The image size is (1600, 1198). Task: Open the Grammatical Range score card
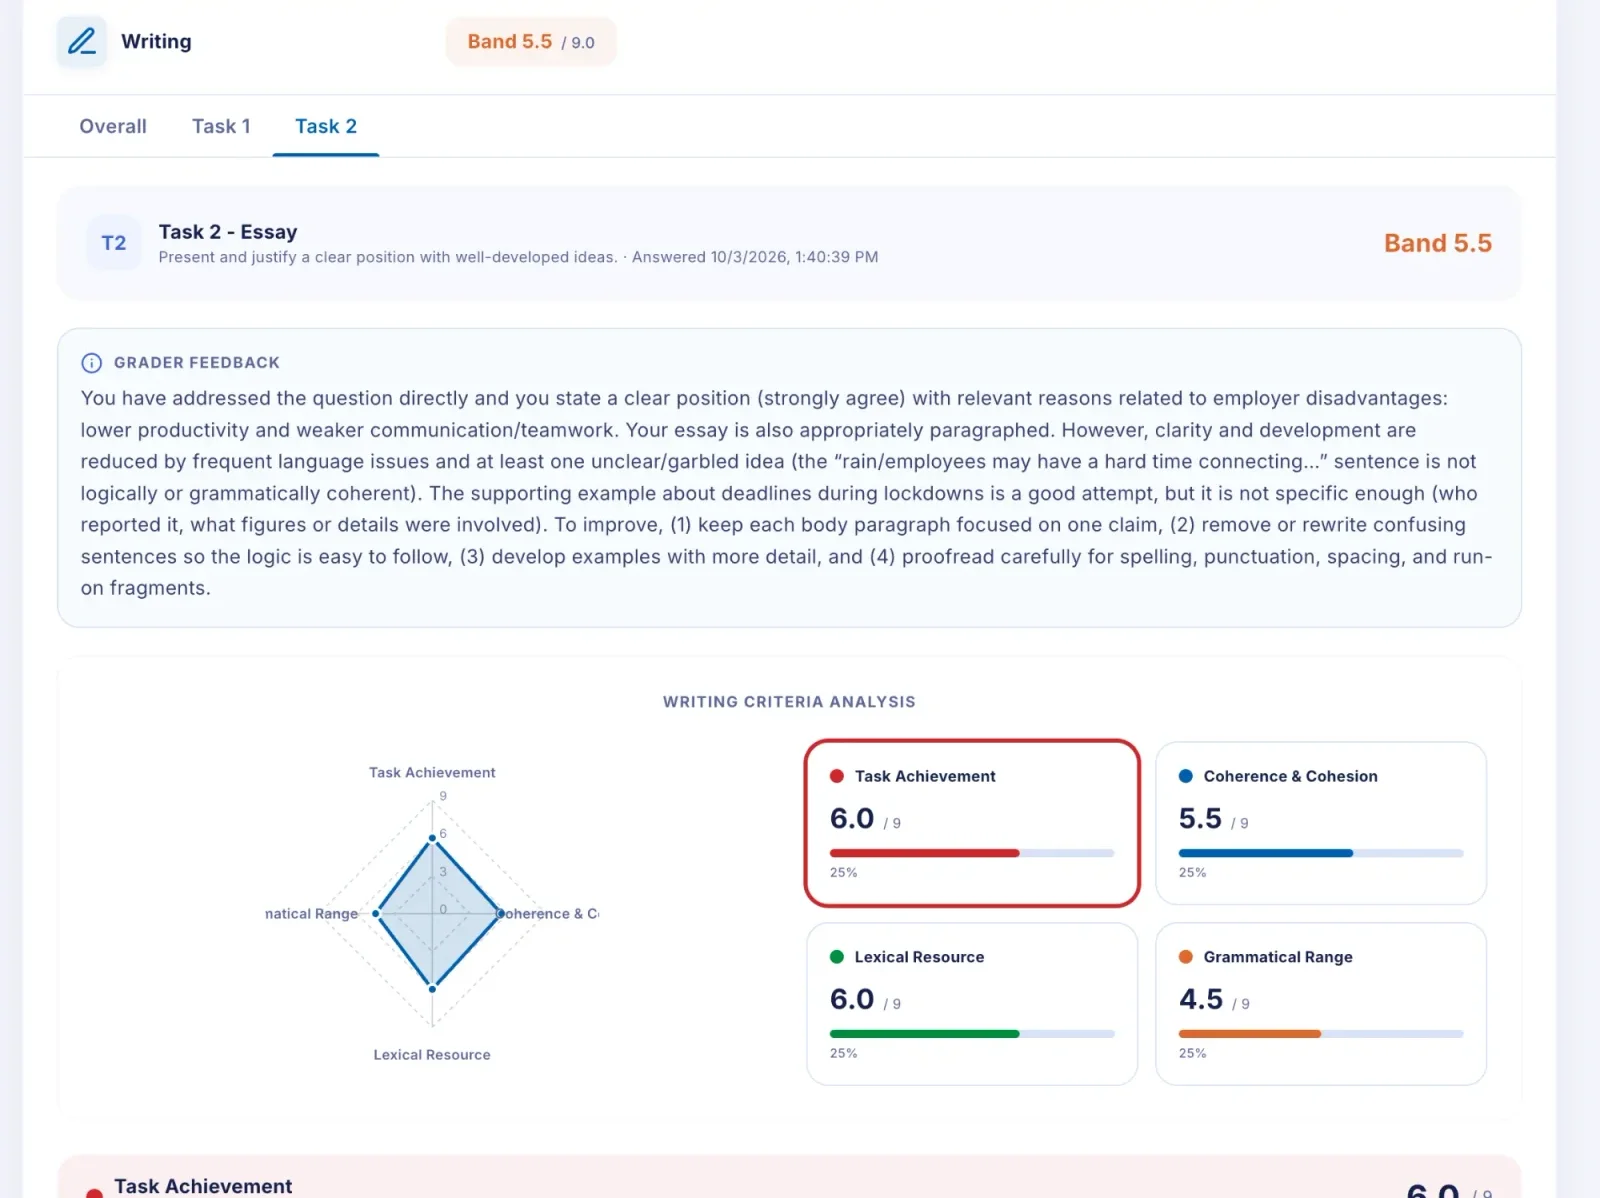point(1321,1004)
